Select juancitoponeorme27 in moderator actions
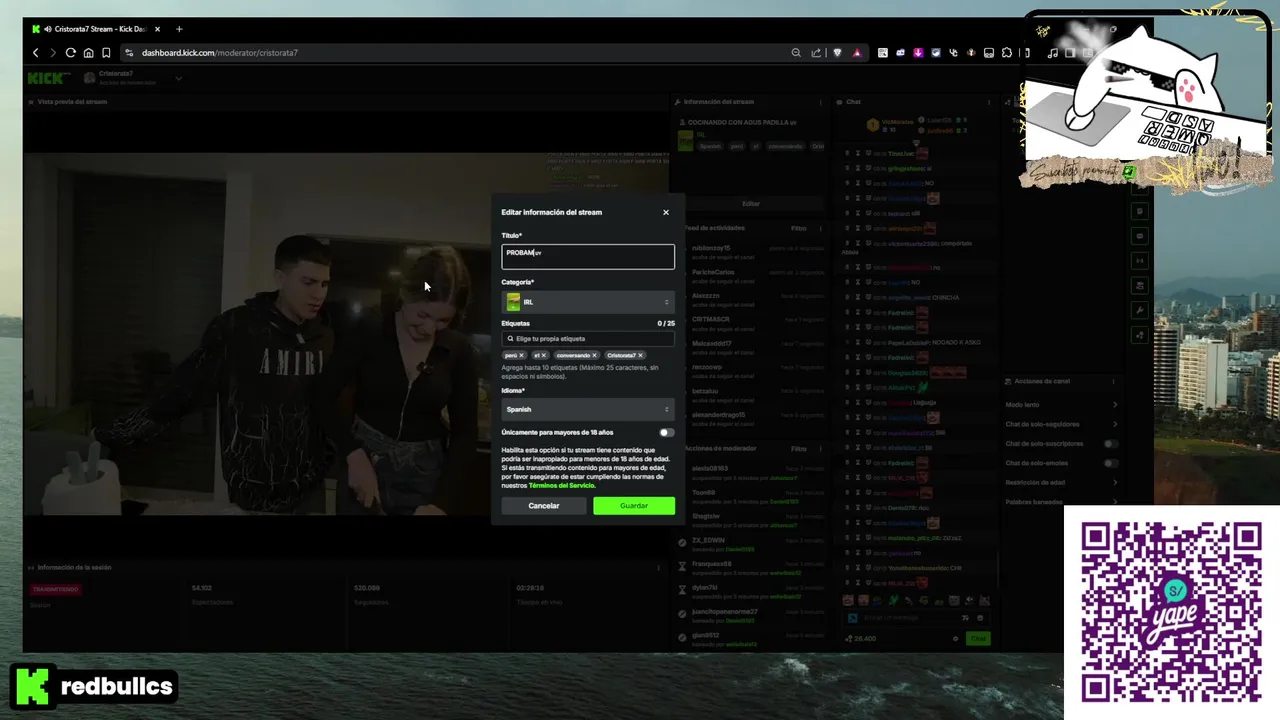 click(725, 611)
